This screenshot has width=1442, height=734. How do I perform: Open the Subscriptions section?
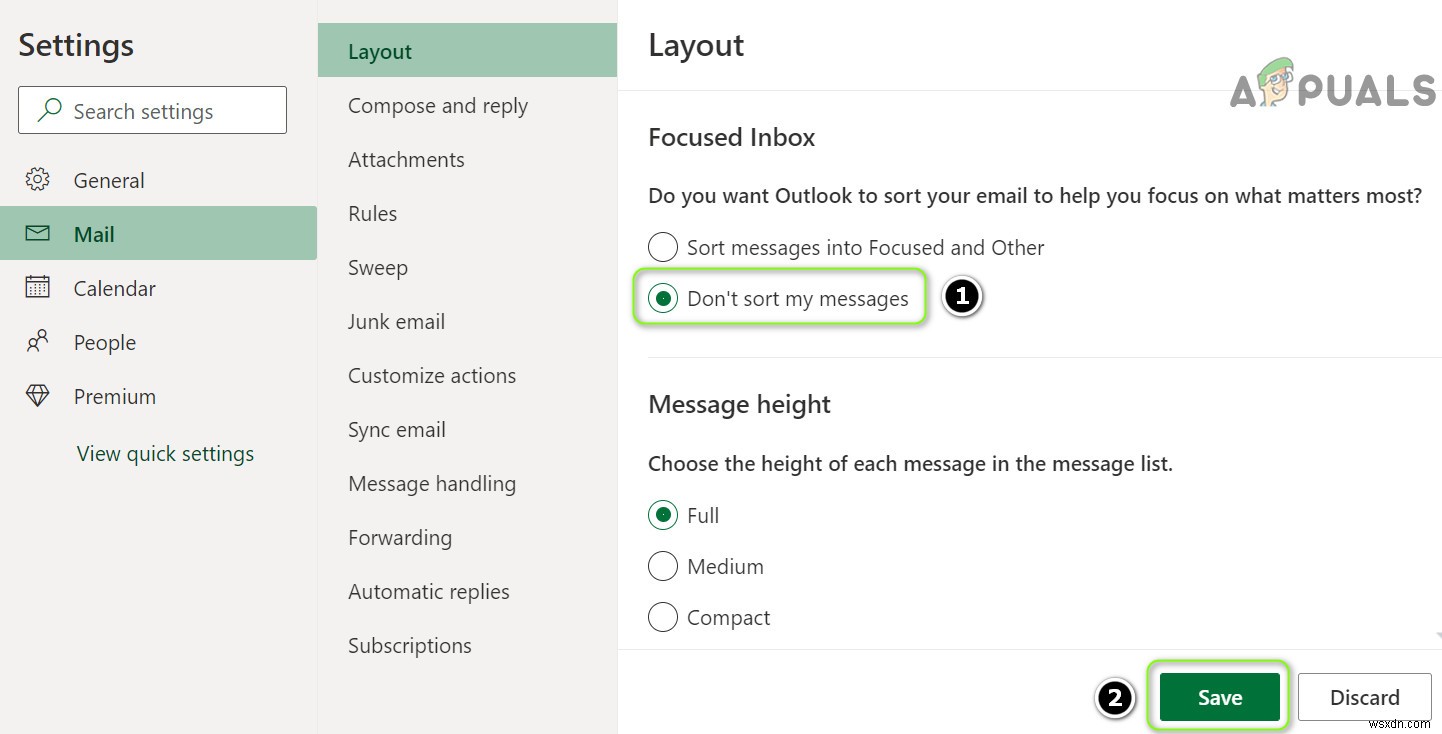point(409,645)
